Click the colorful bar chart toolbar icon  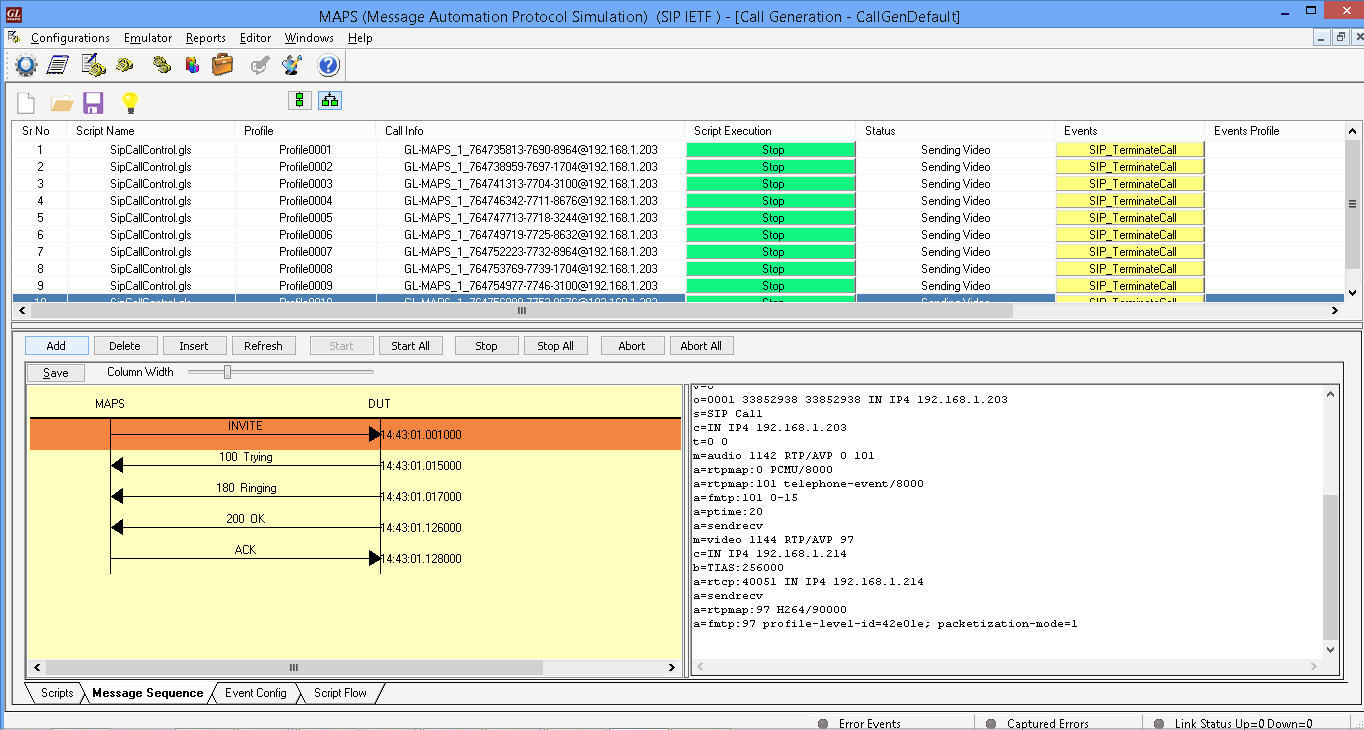191,66
